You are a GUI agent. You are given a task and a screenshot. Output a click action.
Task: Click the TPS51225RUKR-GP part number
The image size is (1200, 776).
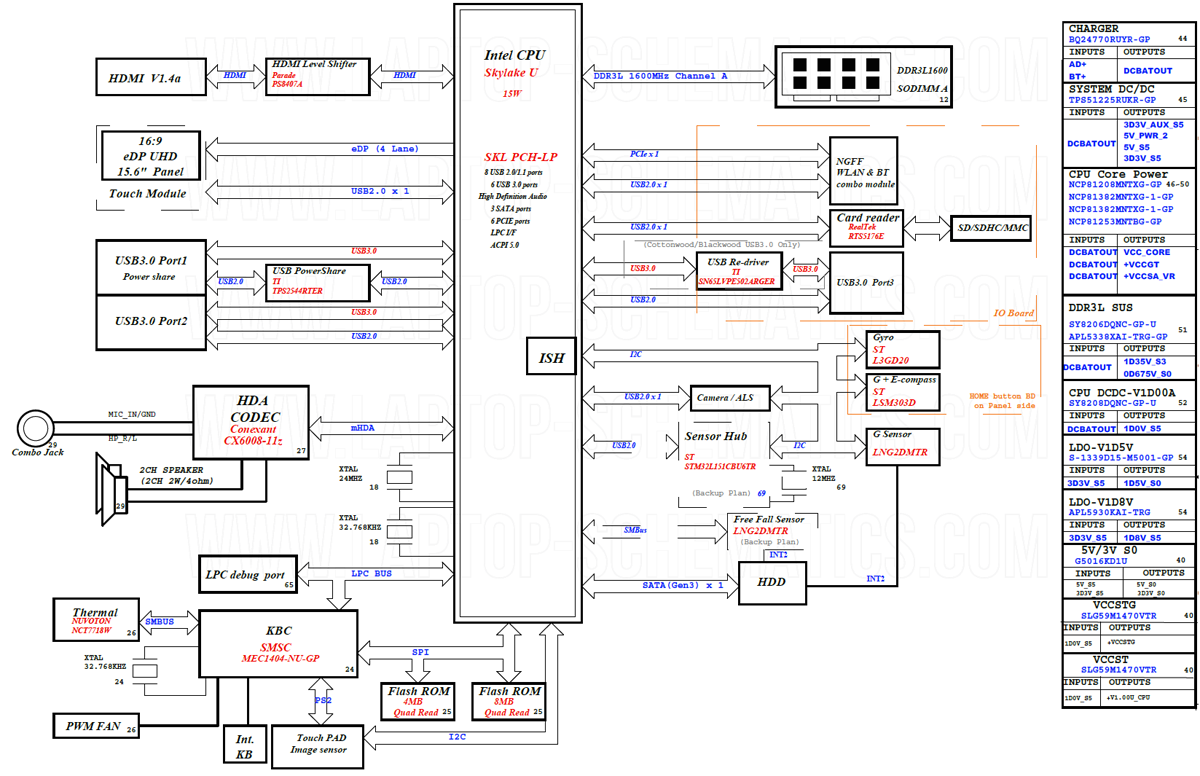coord(1112,100)
